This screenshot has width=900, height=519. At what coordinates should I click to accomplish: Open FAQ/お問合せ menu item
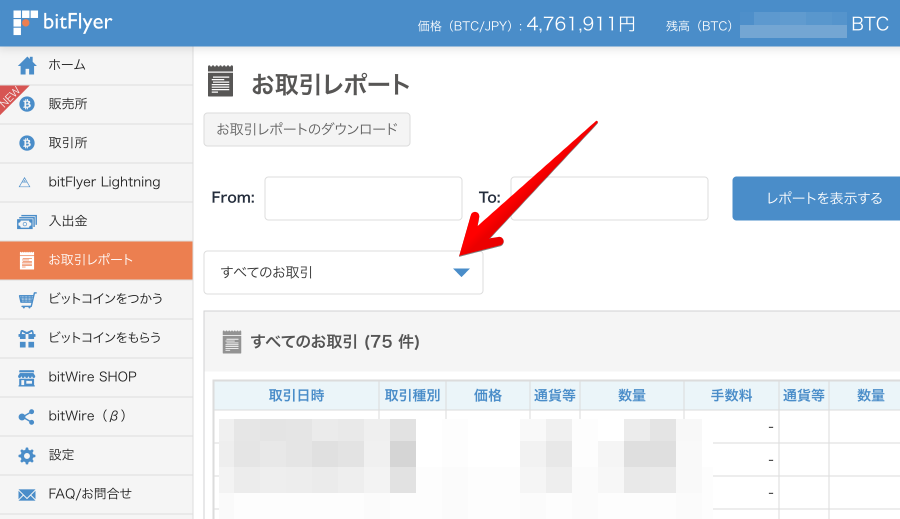pos(96,494)
